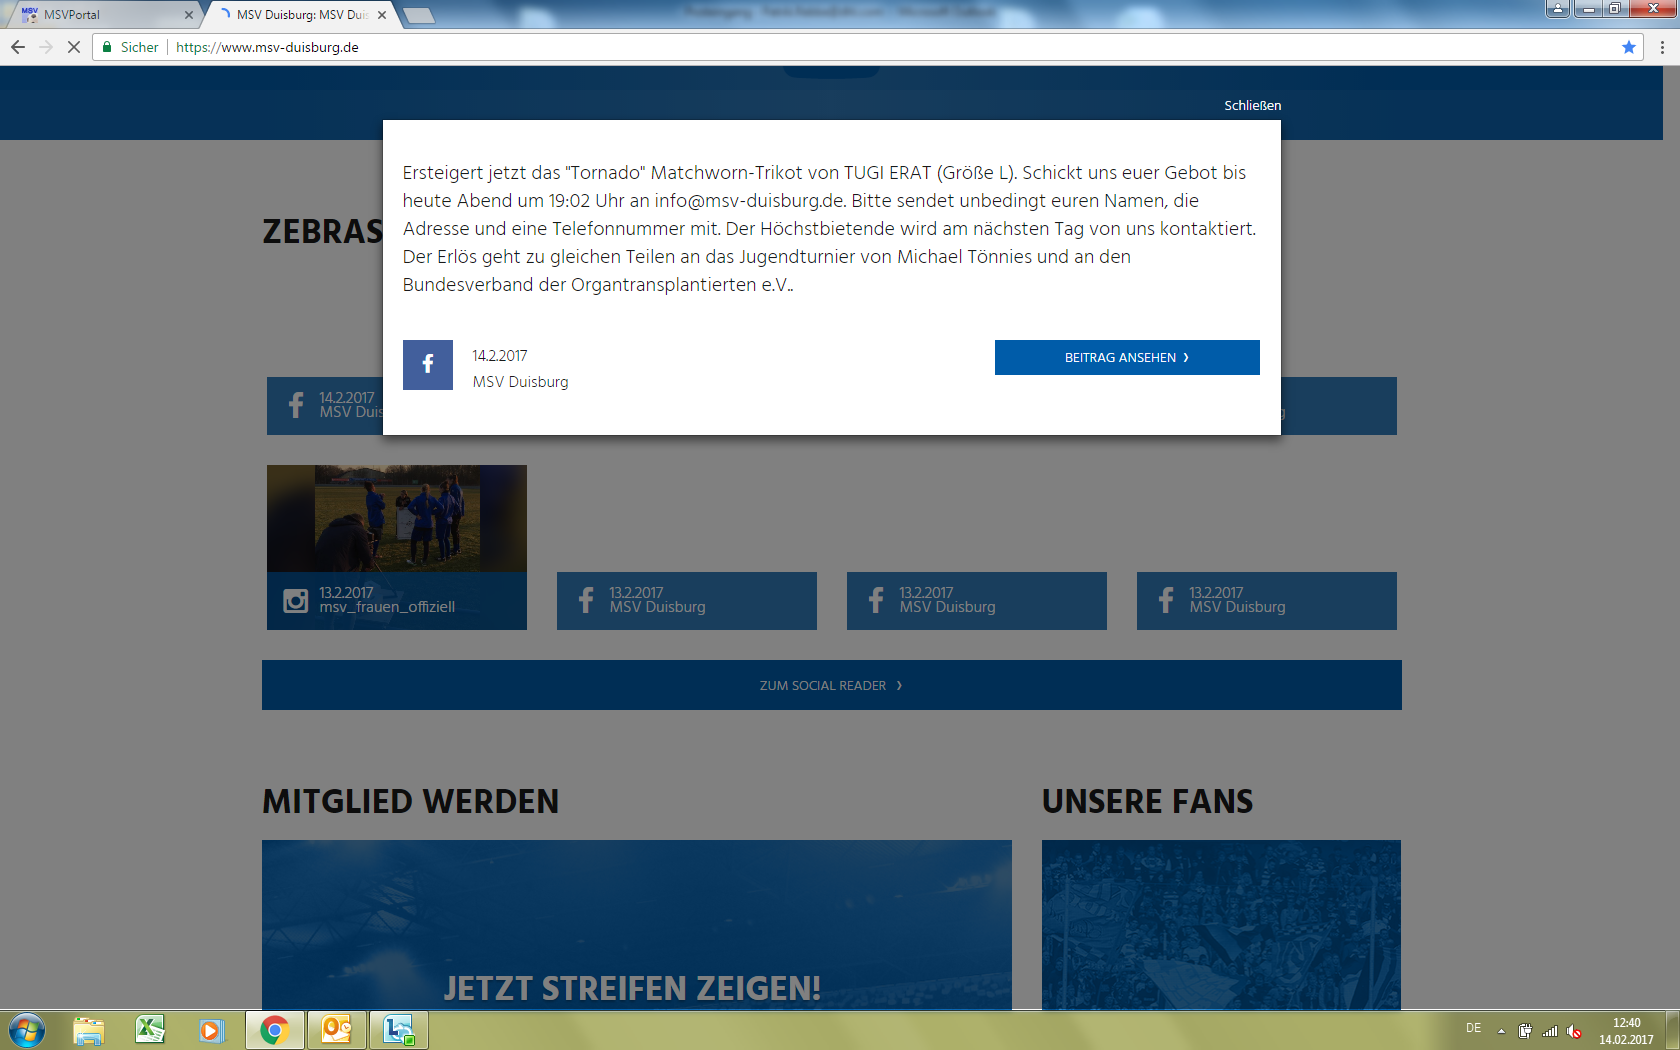This screenshot has width=1680, height=1050.
Task: Click the Facebook icon in the popup
Action: [427, 365]
